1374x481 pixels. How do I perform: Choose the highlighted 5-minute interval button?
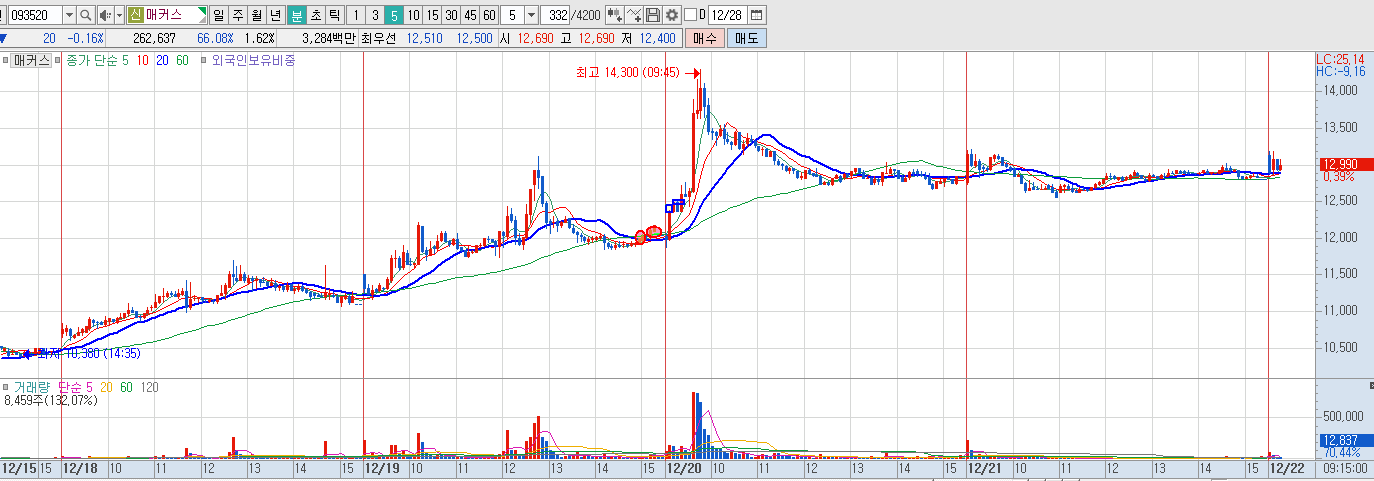[394, 15]
